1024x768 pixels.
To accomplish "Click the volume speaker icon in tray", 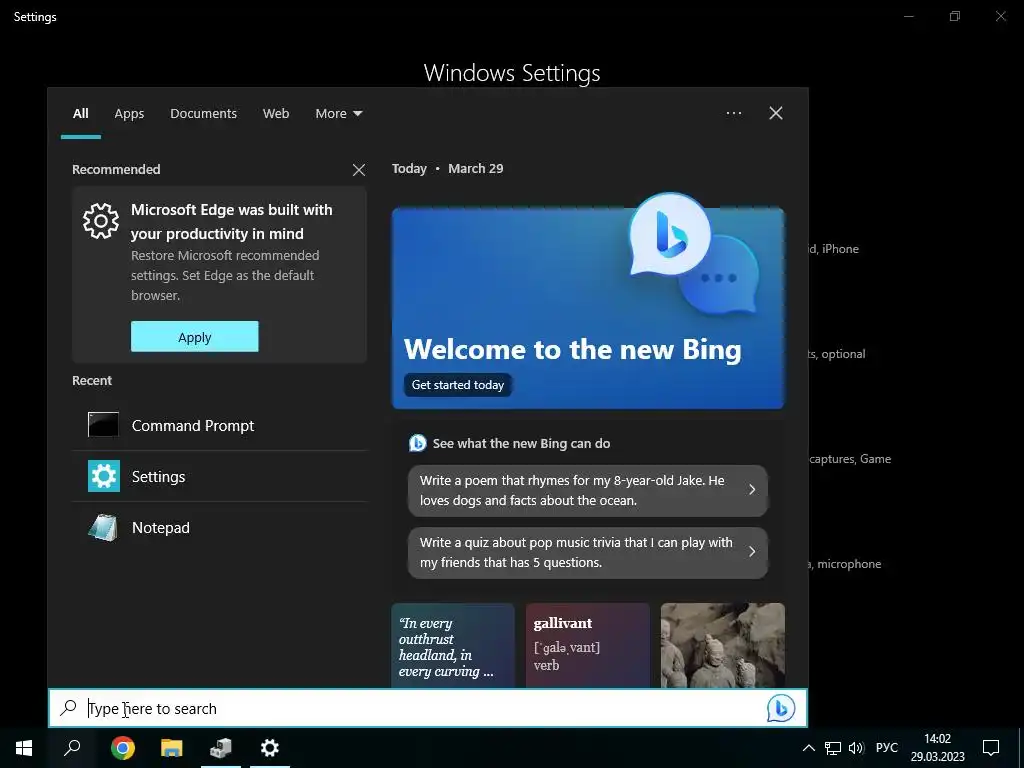I will click(x=856, y=748).
